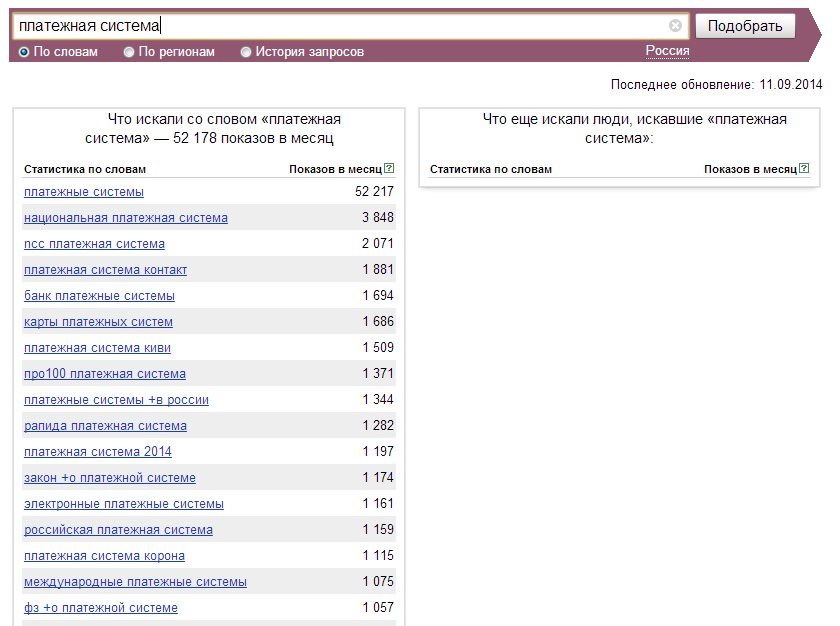Open 'российская платежная система' link
840x626 pixels.
pos(118,530)
